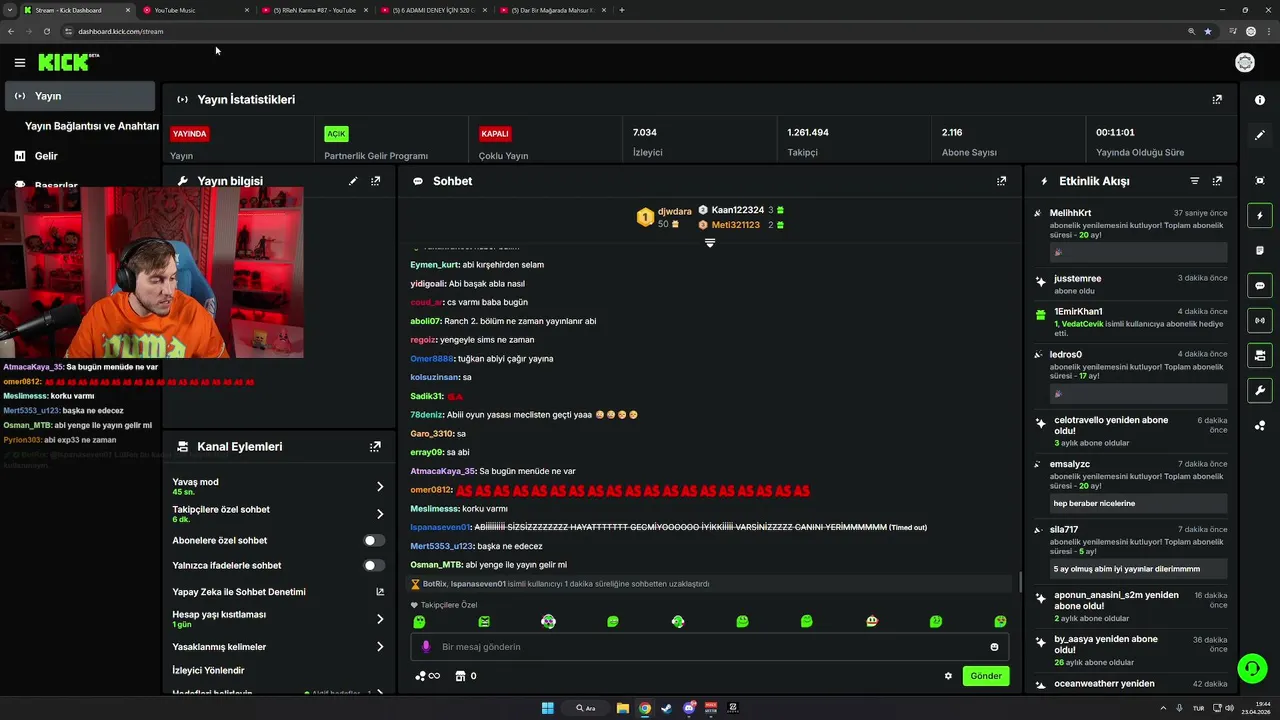
Task: Toggle the channel actions panel button in sidebar
Action: tap(1260, 355)
